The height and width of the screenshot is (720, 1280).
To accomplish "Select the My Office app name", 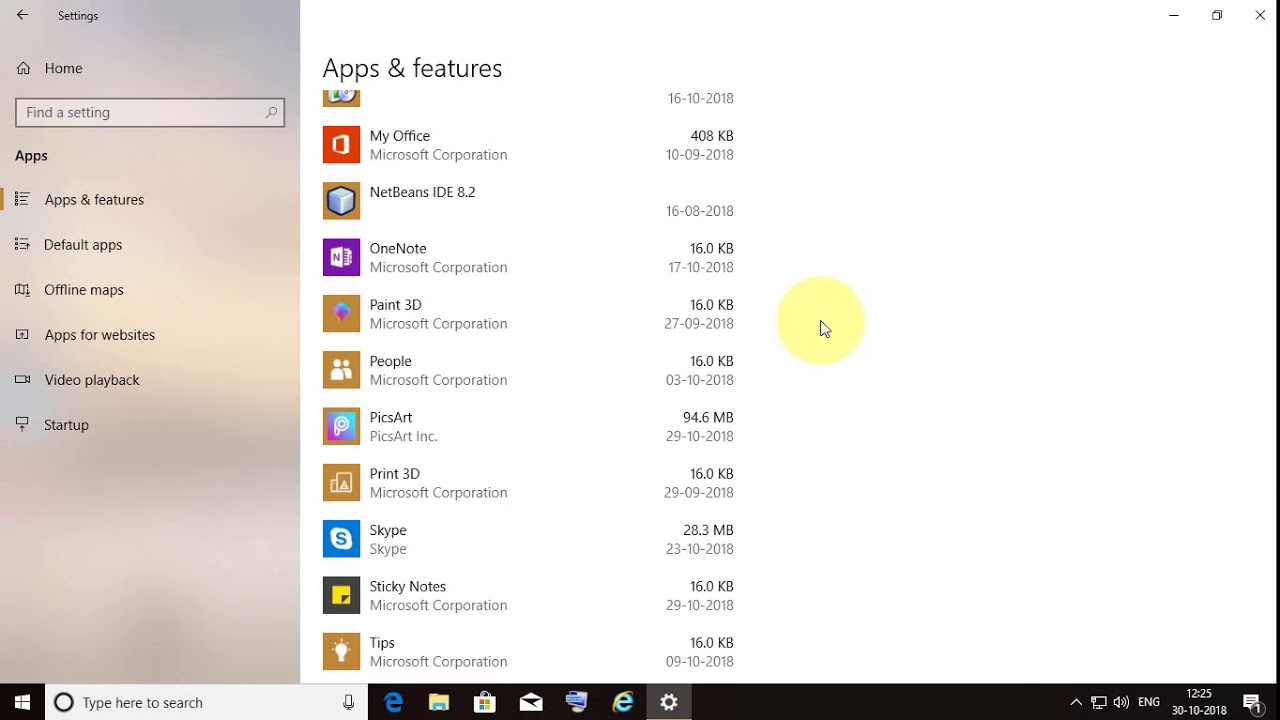I will click(400, 136).
